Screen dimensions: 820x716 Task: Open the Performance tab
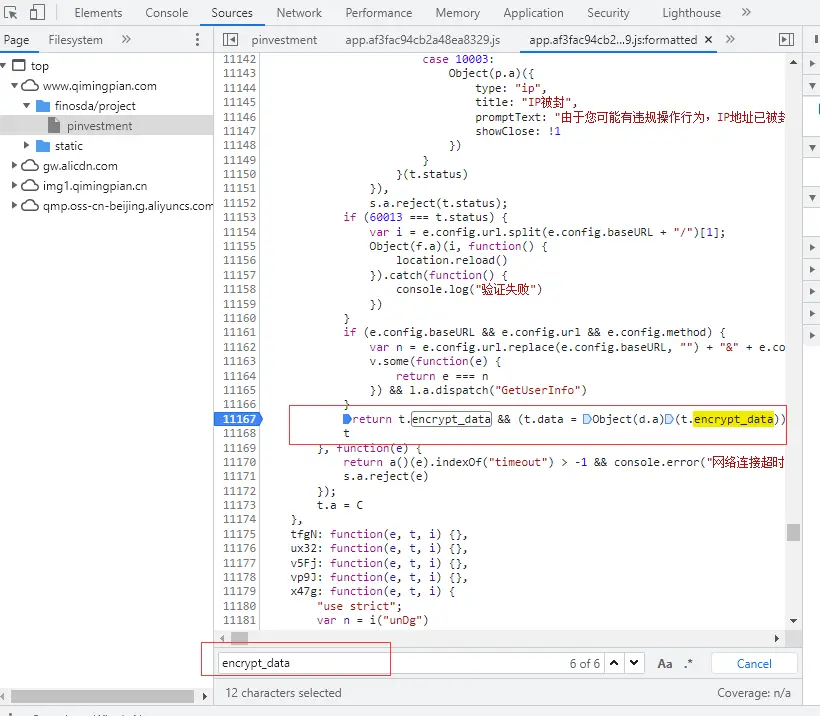click(x=379, y=13)
